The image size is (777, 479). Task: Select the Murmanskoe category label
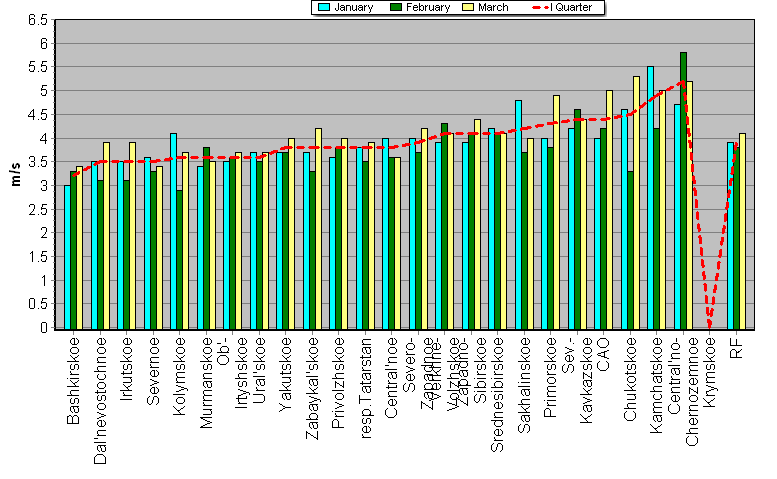[206, 383]
